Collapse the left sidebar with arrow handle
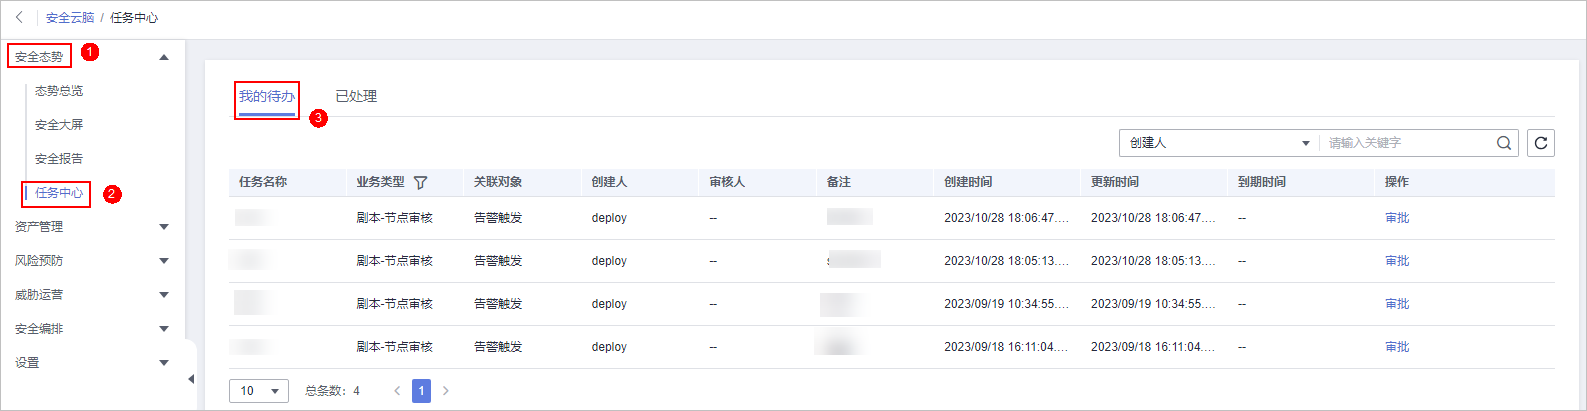The width and height of the screenshot is (1587, 411). point(191,379)
